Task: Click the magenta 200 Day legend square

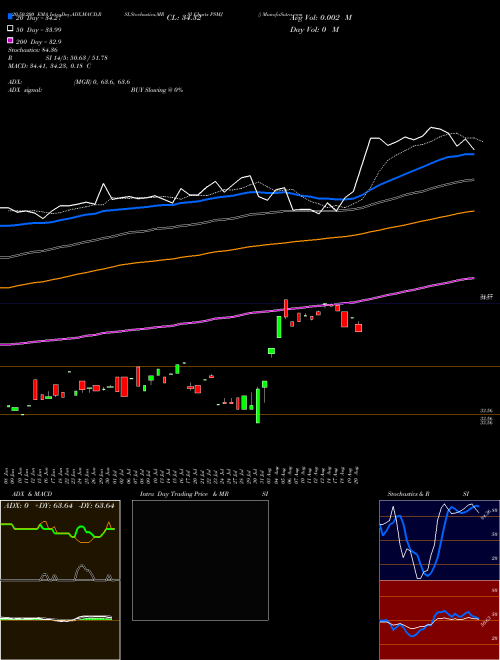Action: pyautogui.click(x=10, y=40)
